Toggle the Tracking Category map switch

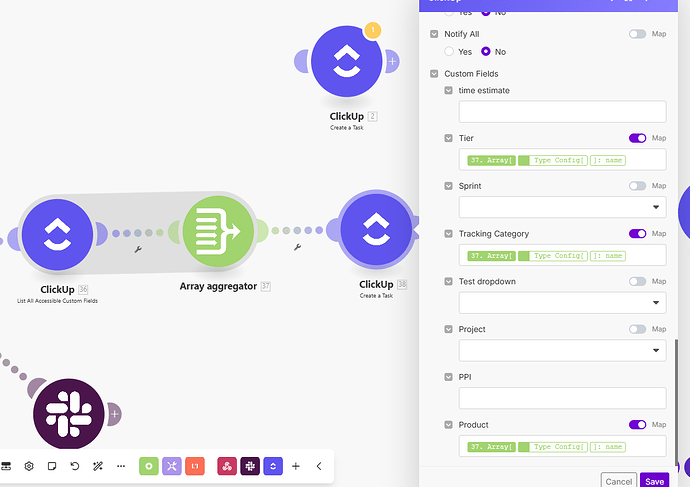[x=637, y=234]
